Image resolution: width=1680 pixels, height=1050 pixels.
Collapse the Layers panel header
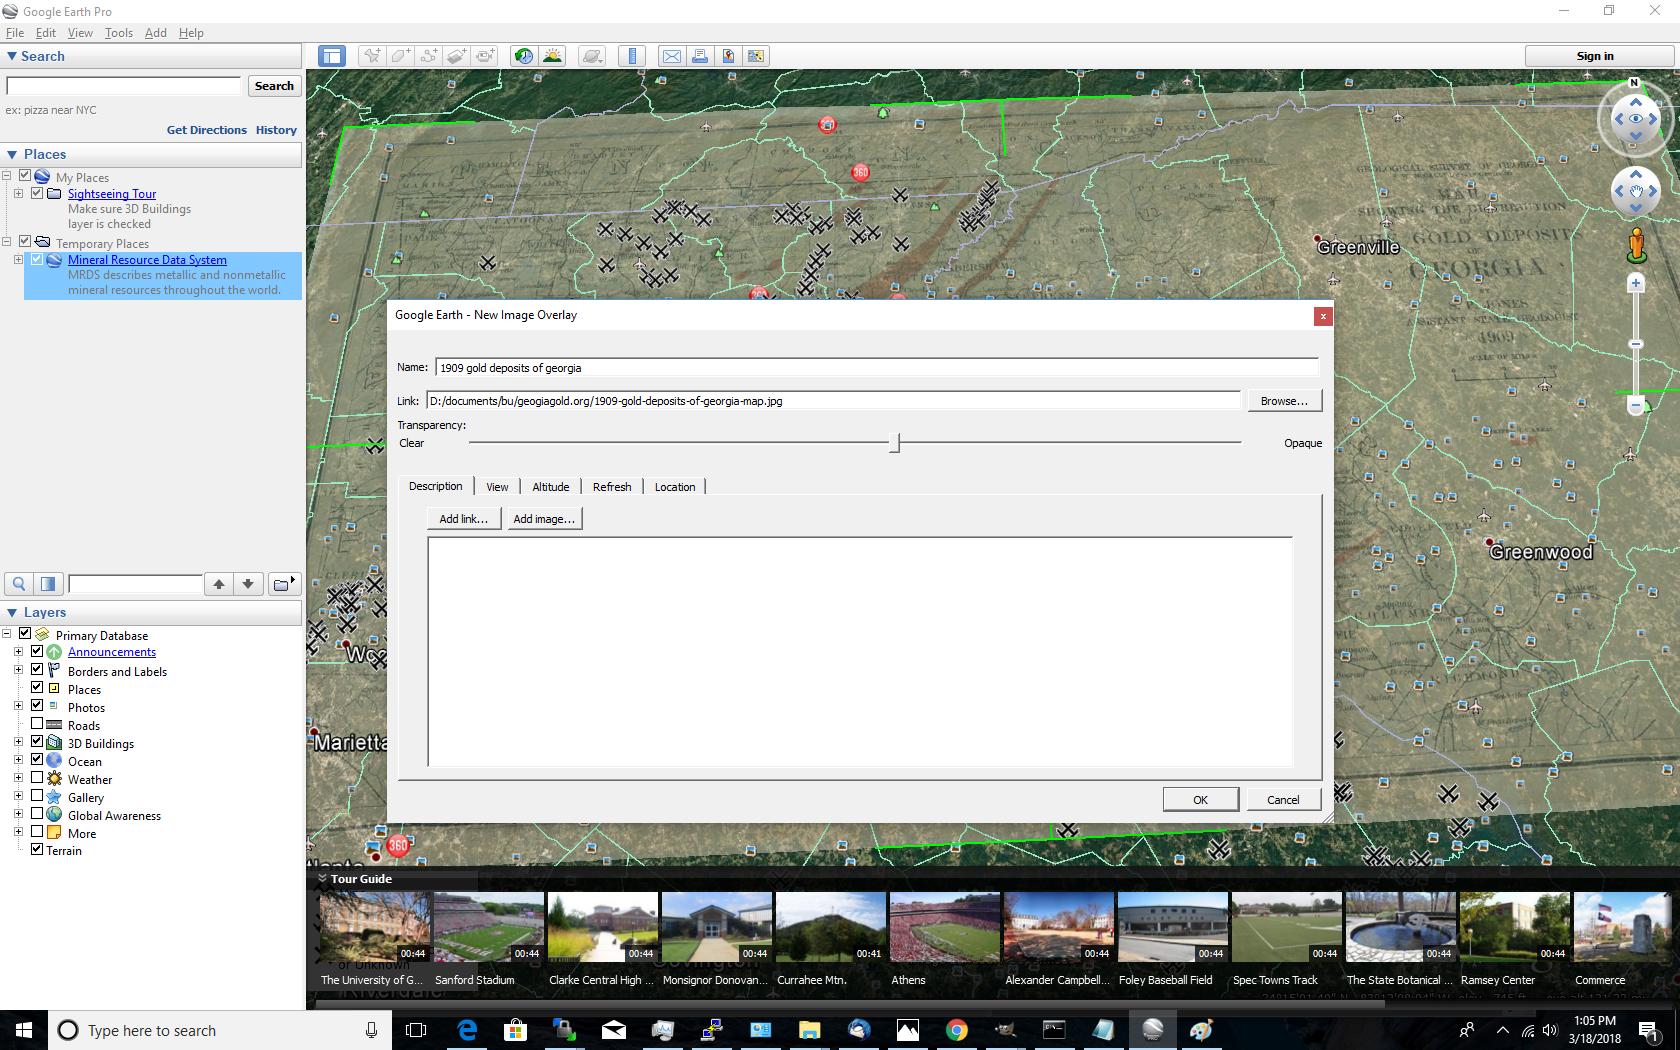[12, 612]
